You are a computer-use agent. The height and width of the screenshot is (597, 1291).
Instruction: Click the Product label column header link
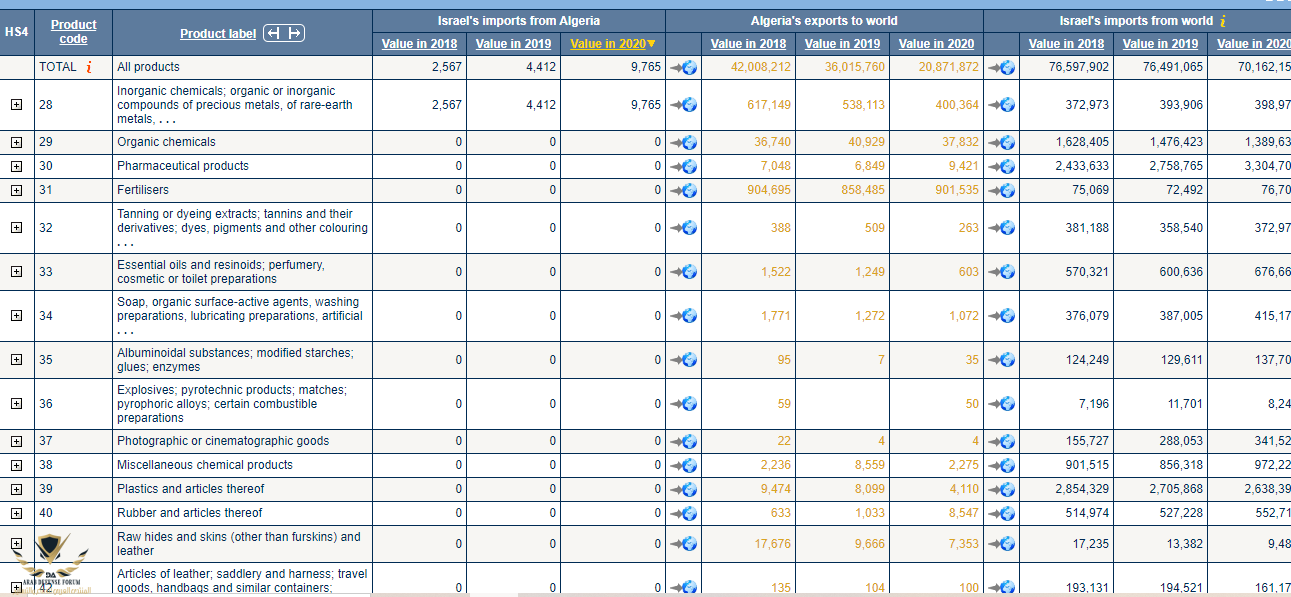pos(218,33)
